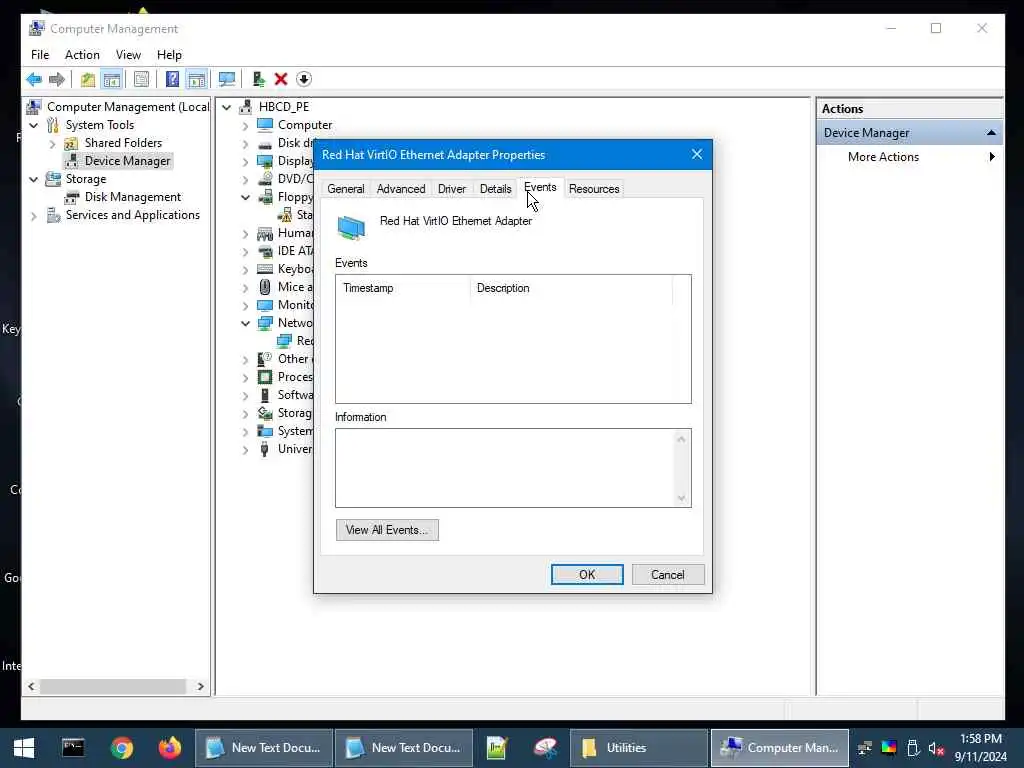Collapse the Storage tree node
This screenshot has width=1024, height=768.
coord(34,179)
